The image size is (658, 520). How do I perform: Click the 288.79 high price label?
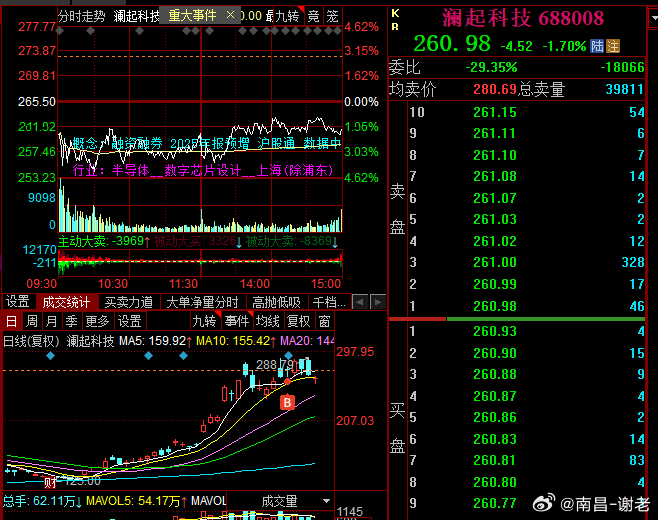[x=274, y=364]
